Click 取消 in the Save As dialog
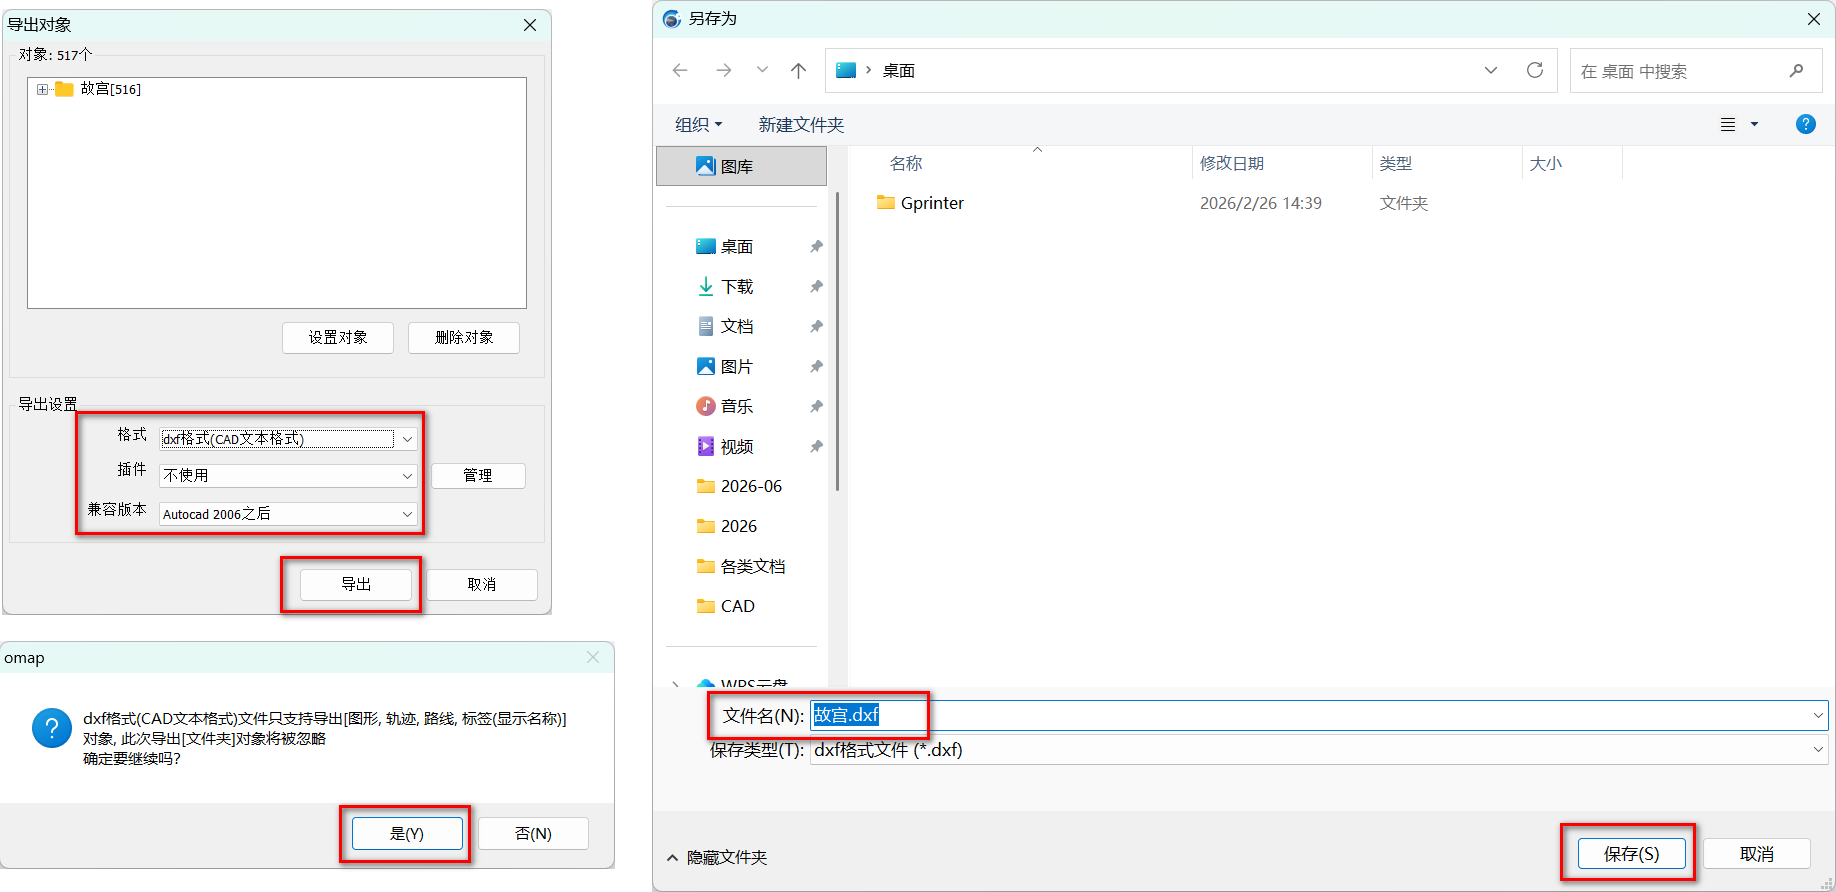 (1757, 854)
